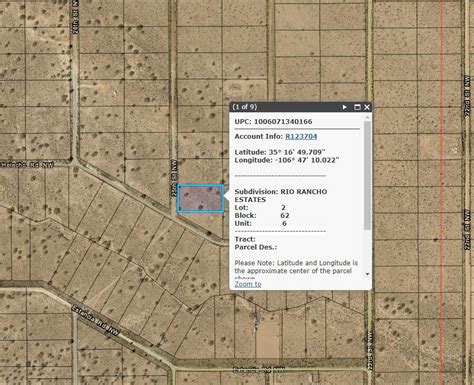Click the Lot: 2 row
The image size is (474, 385).
tap(260, 207)
